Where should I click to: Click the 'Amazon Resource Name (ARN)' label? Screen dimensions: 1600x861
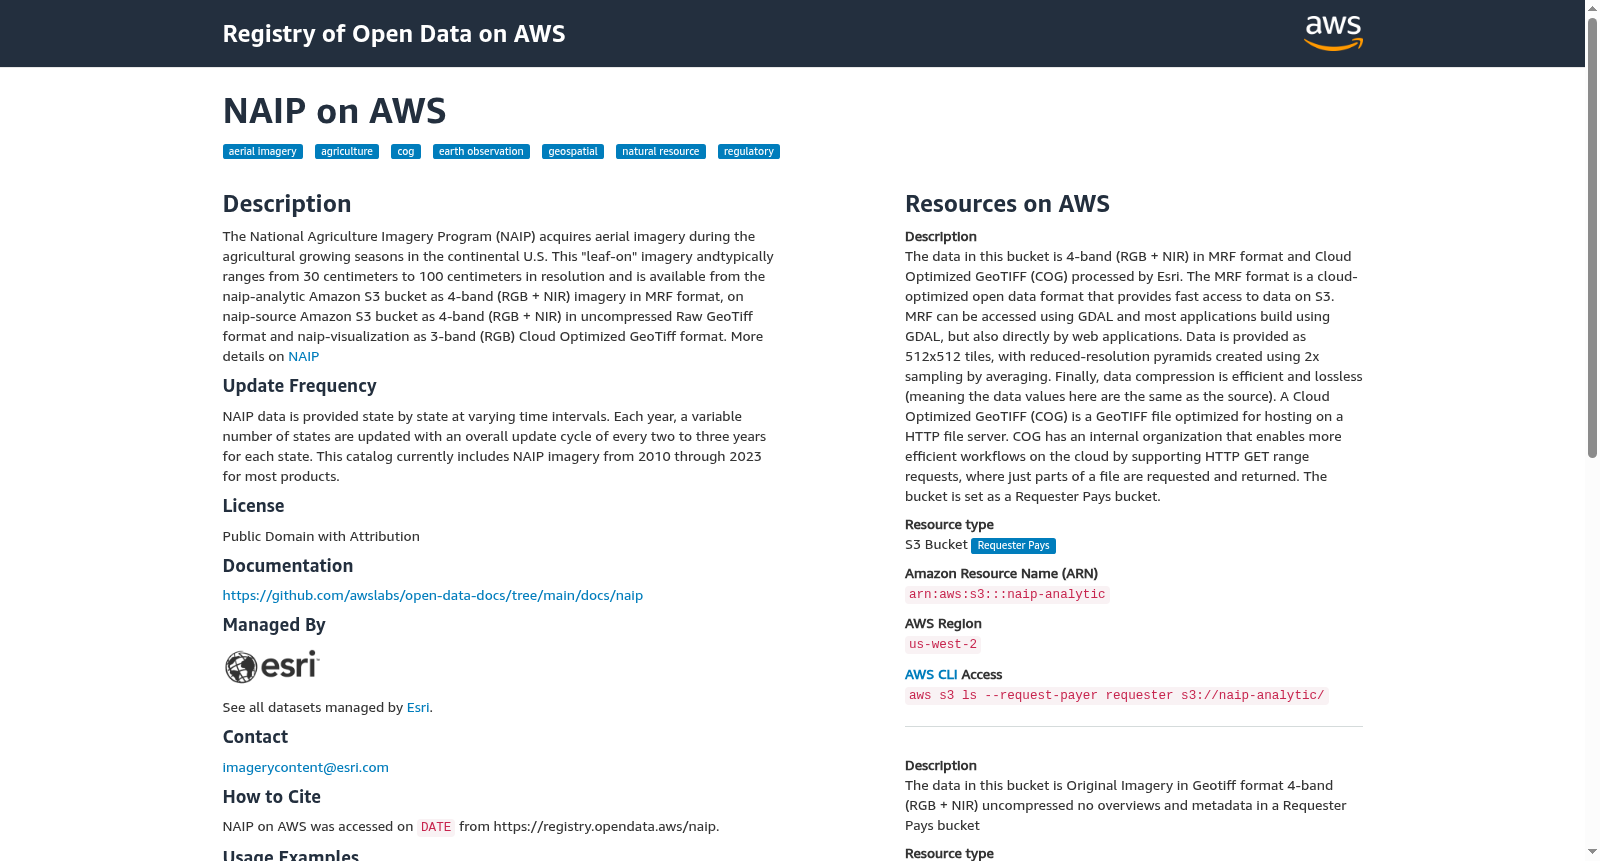tap(1001, 574)
